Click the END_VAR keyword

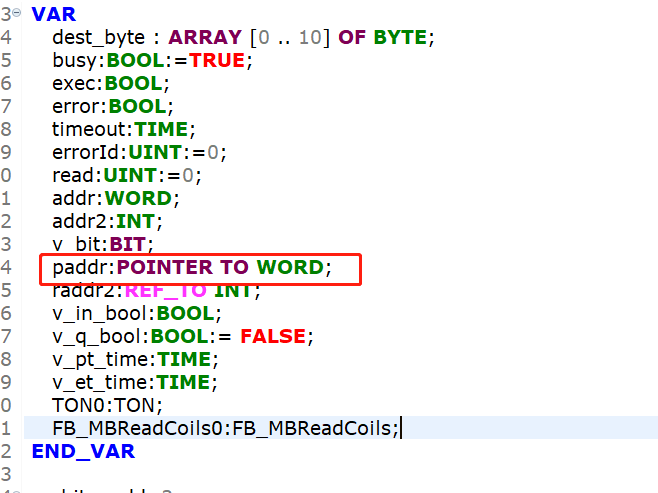[84, 451]
